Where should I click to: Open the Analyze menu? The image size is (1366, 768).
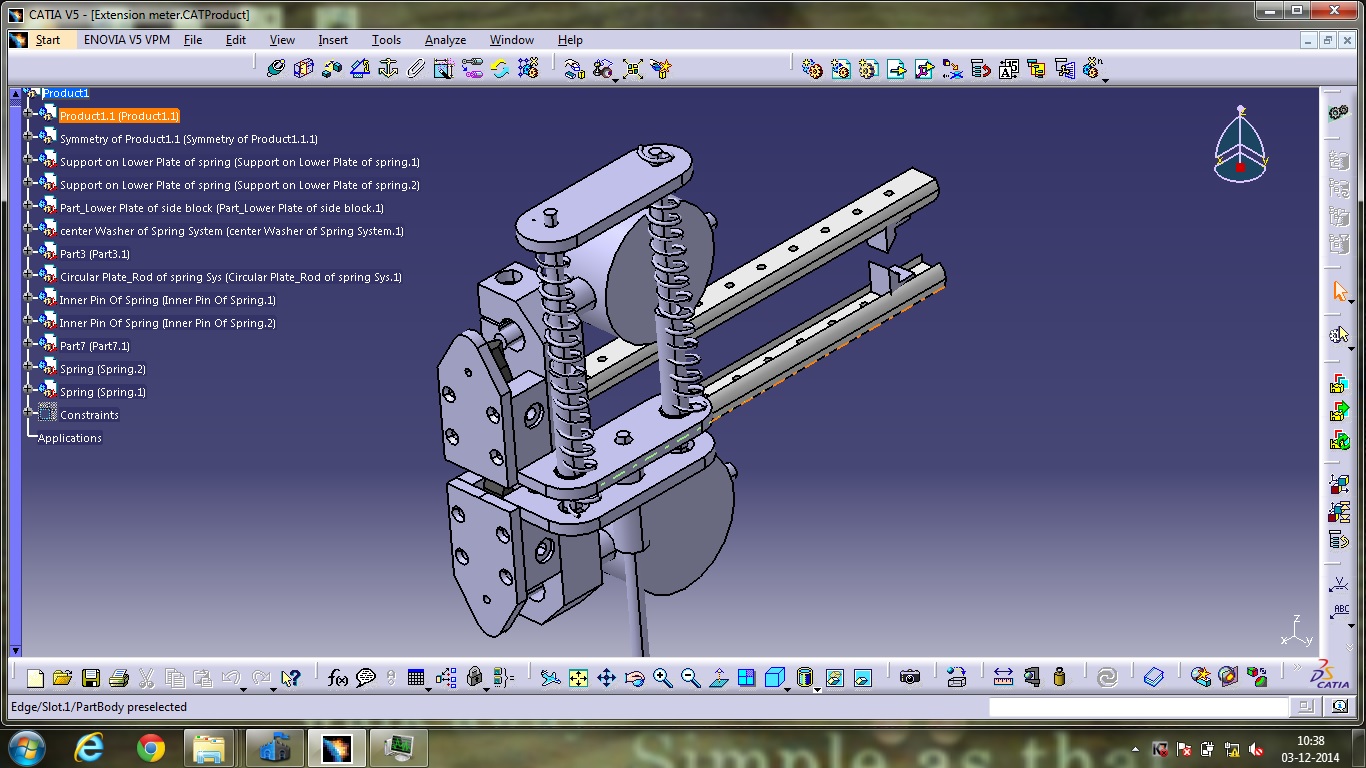[445, 40]
